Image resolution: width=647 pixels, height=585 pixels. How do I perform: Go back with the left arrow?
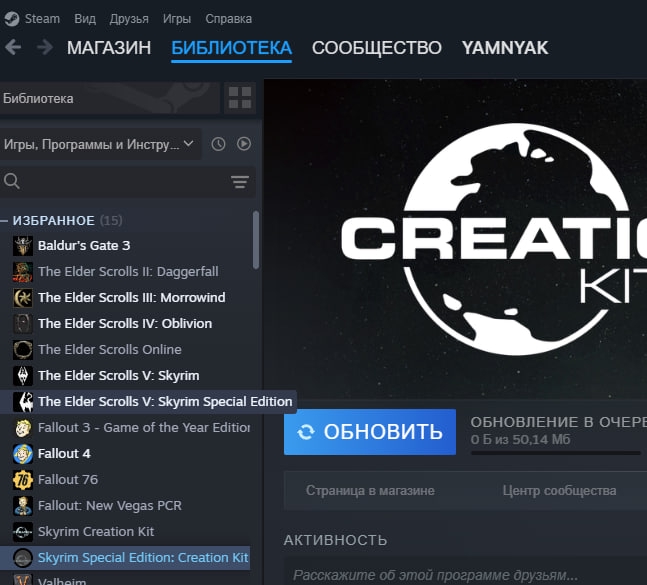coord(13,47)
